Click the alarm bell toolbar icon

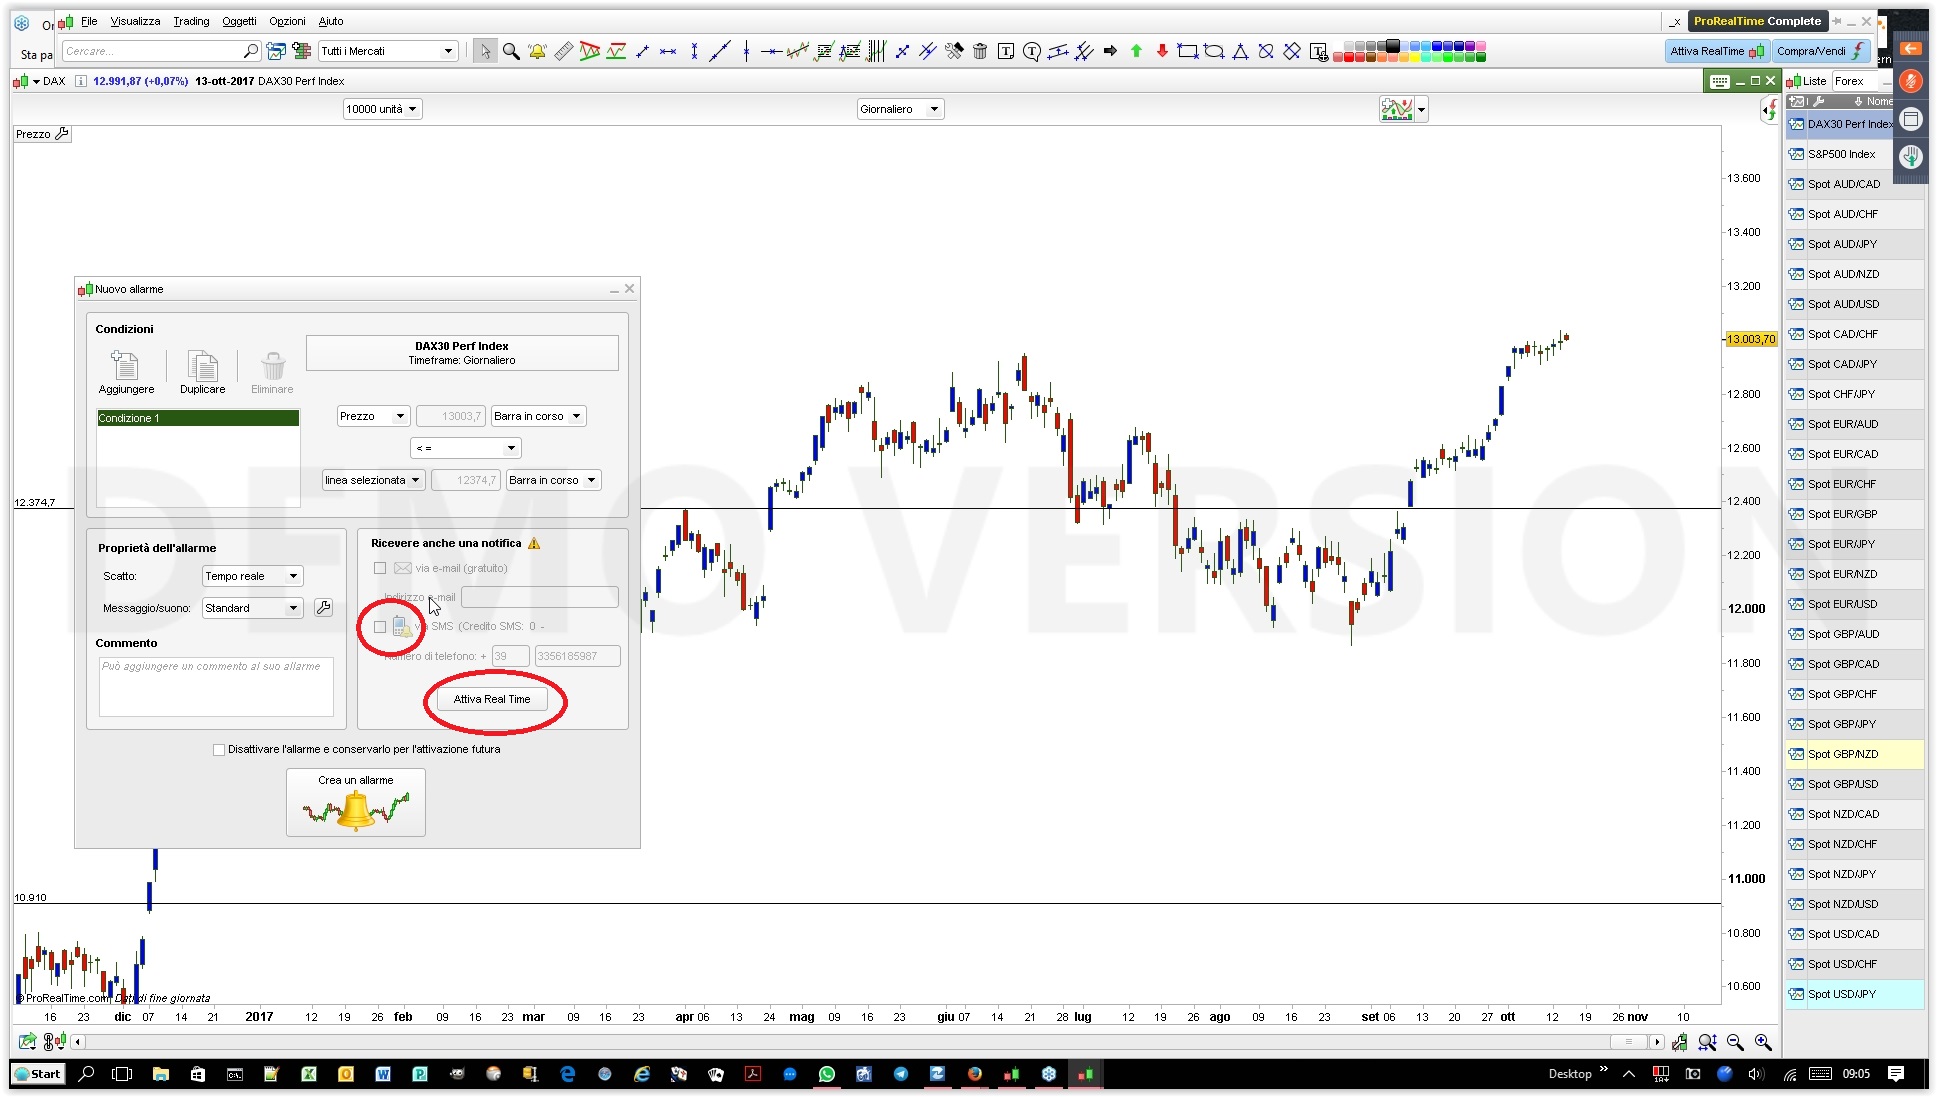(537, 51)
